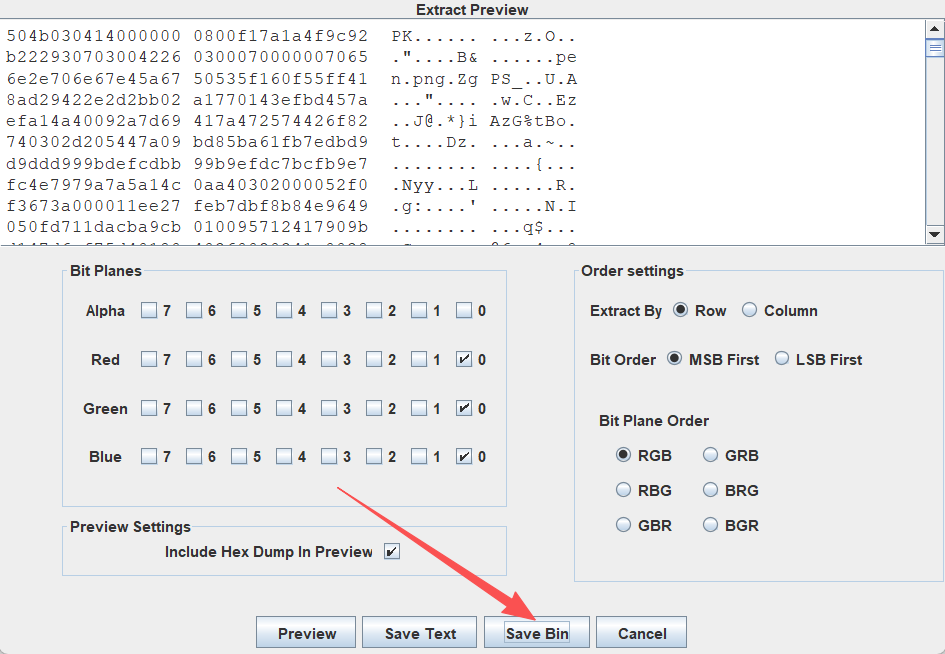Click the Save Bin button
945x654 pixels.
point(537,633)
